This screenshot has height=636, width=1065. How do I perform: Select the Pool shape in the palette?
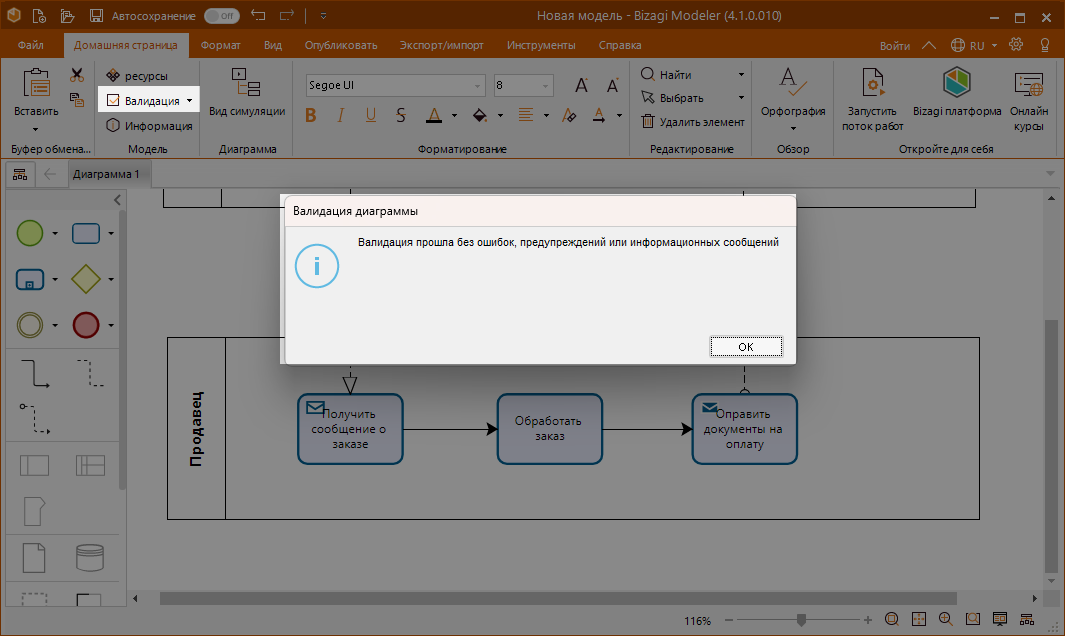33,465
